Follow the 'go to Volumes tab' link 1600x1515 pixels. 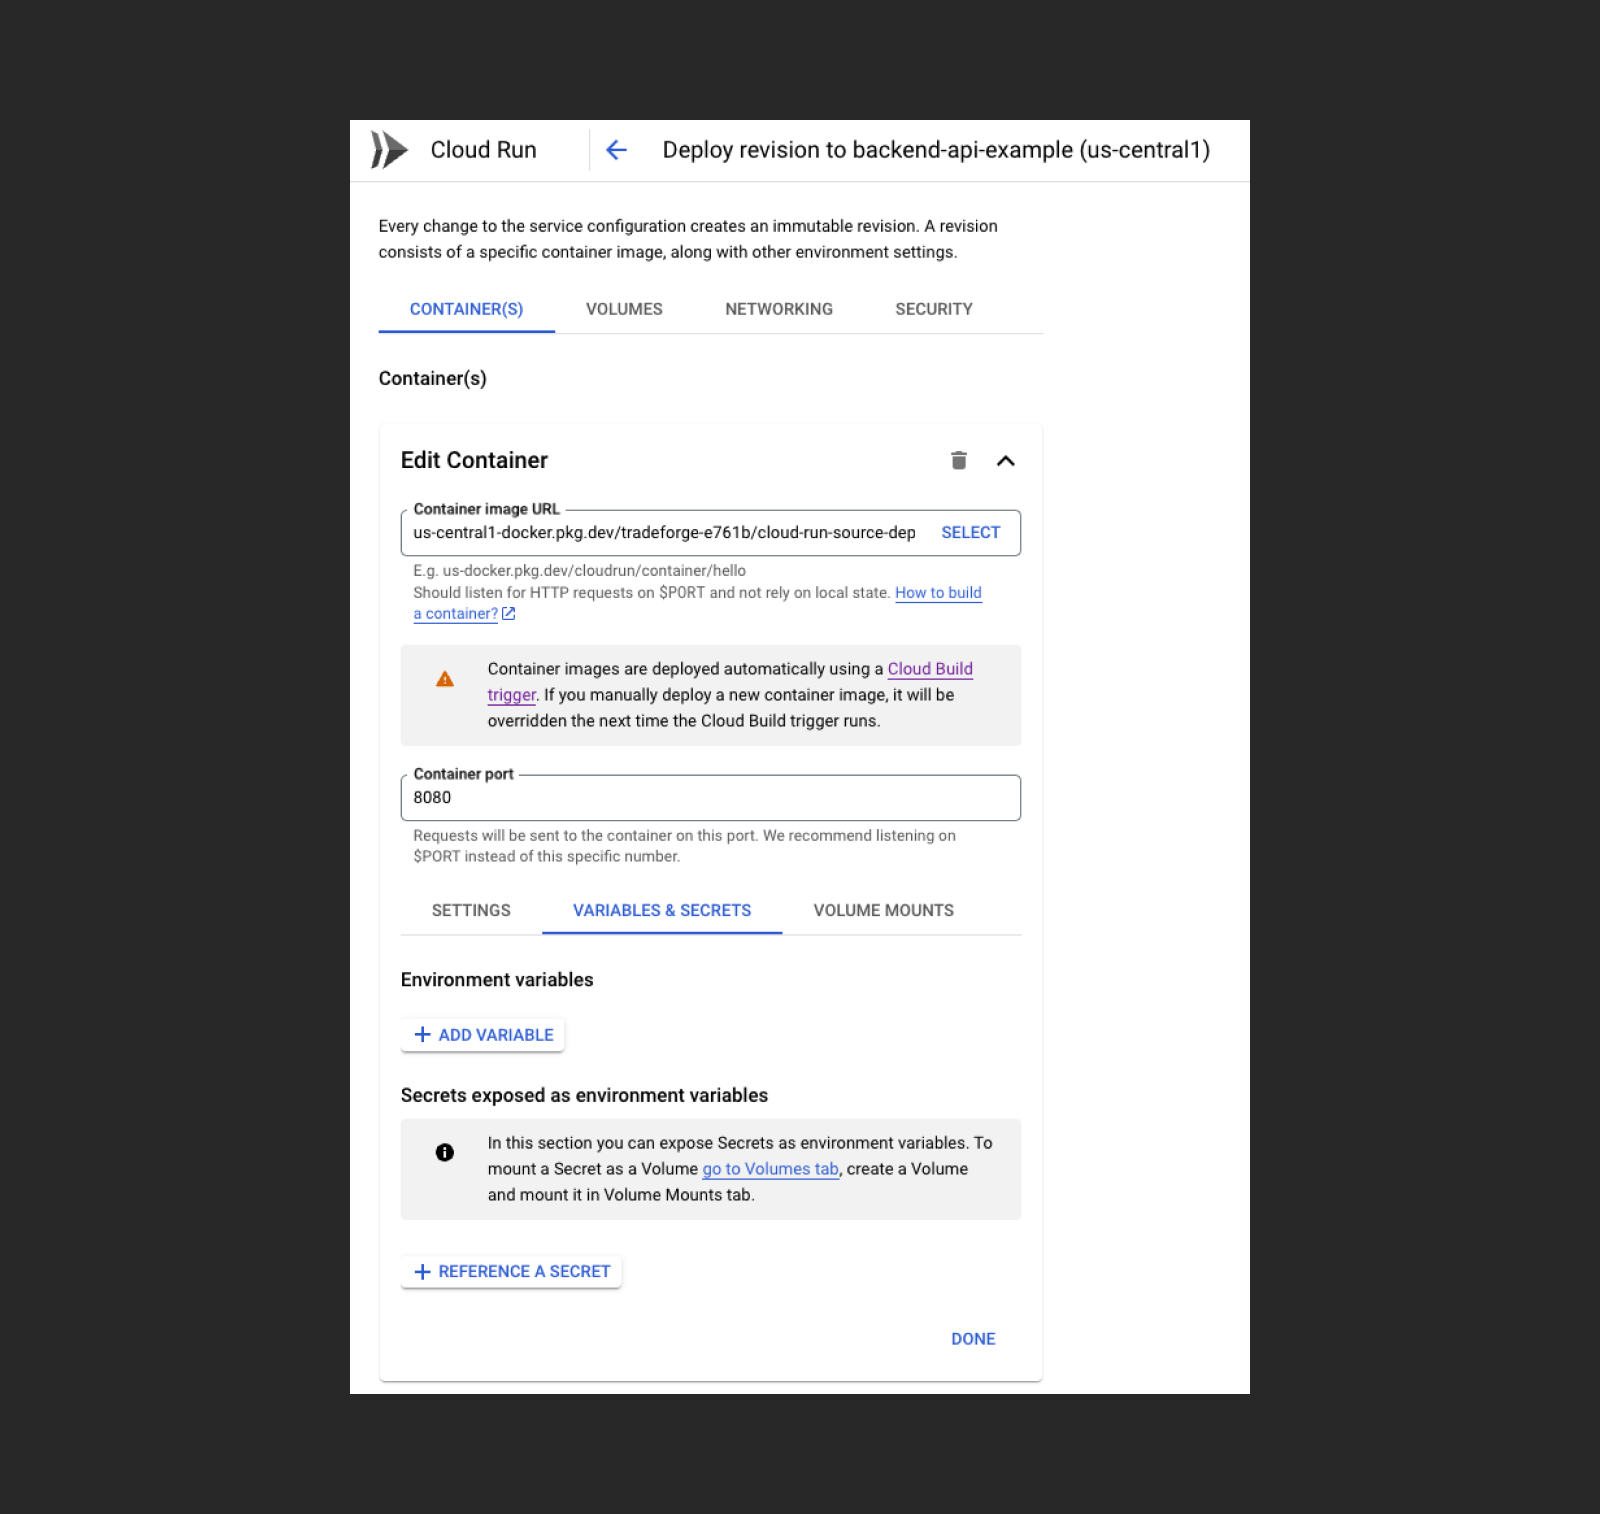[x=770, y=1168]
